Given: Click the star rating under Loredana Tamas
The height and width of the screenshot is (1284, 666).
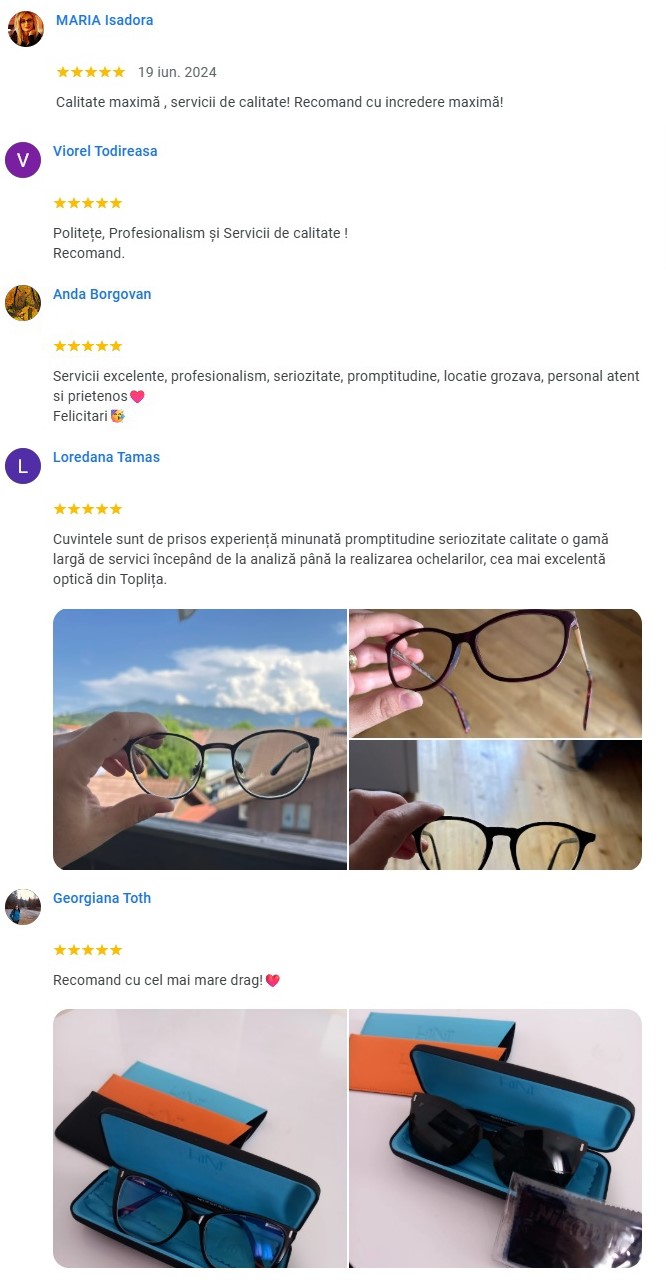Looking at the screenshot, I should pos(88,509).
